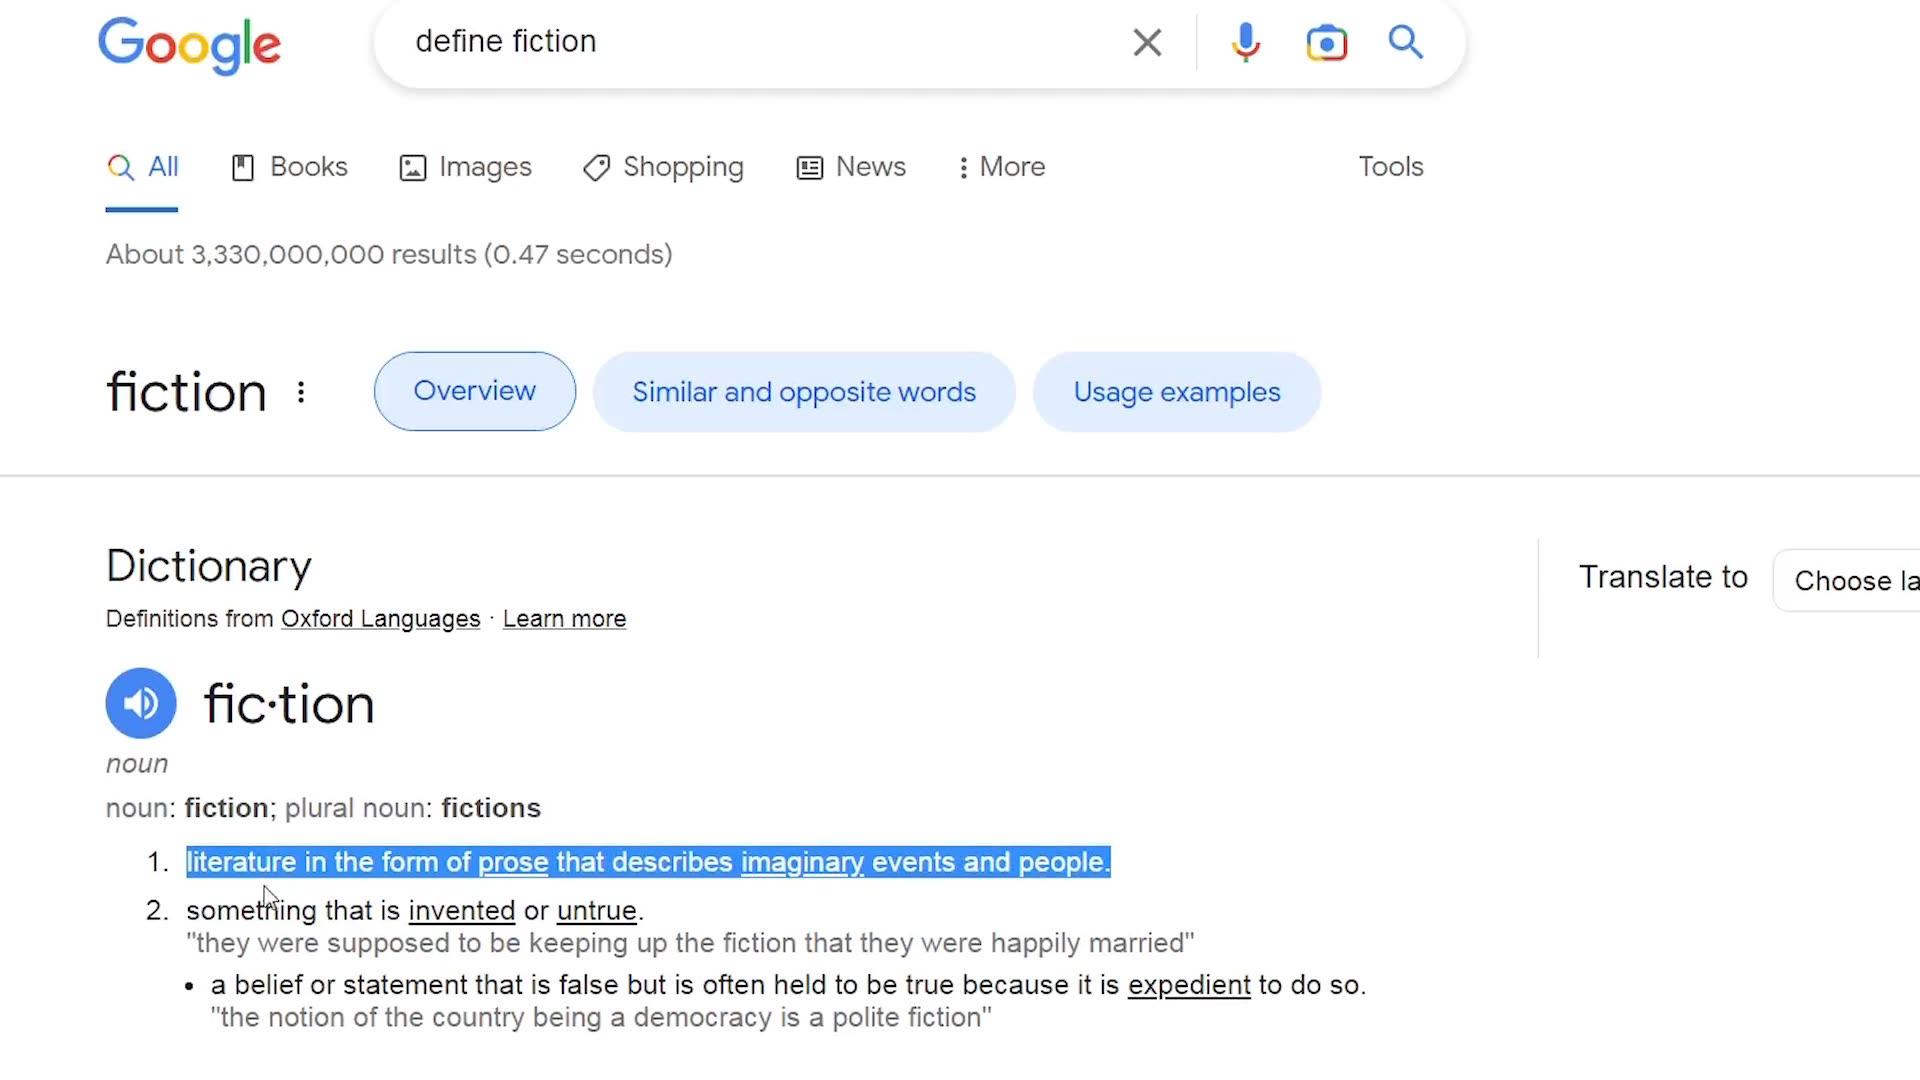The width and height of the screenshot is (1920, 1080).
Task: Select Similar and opposite words chip
Action: [x=804, y=392]
